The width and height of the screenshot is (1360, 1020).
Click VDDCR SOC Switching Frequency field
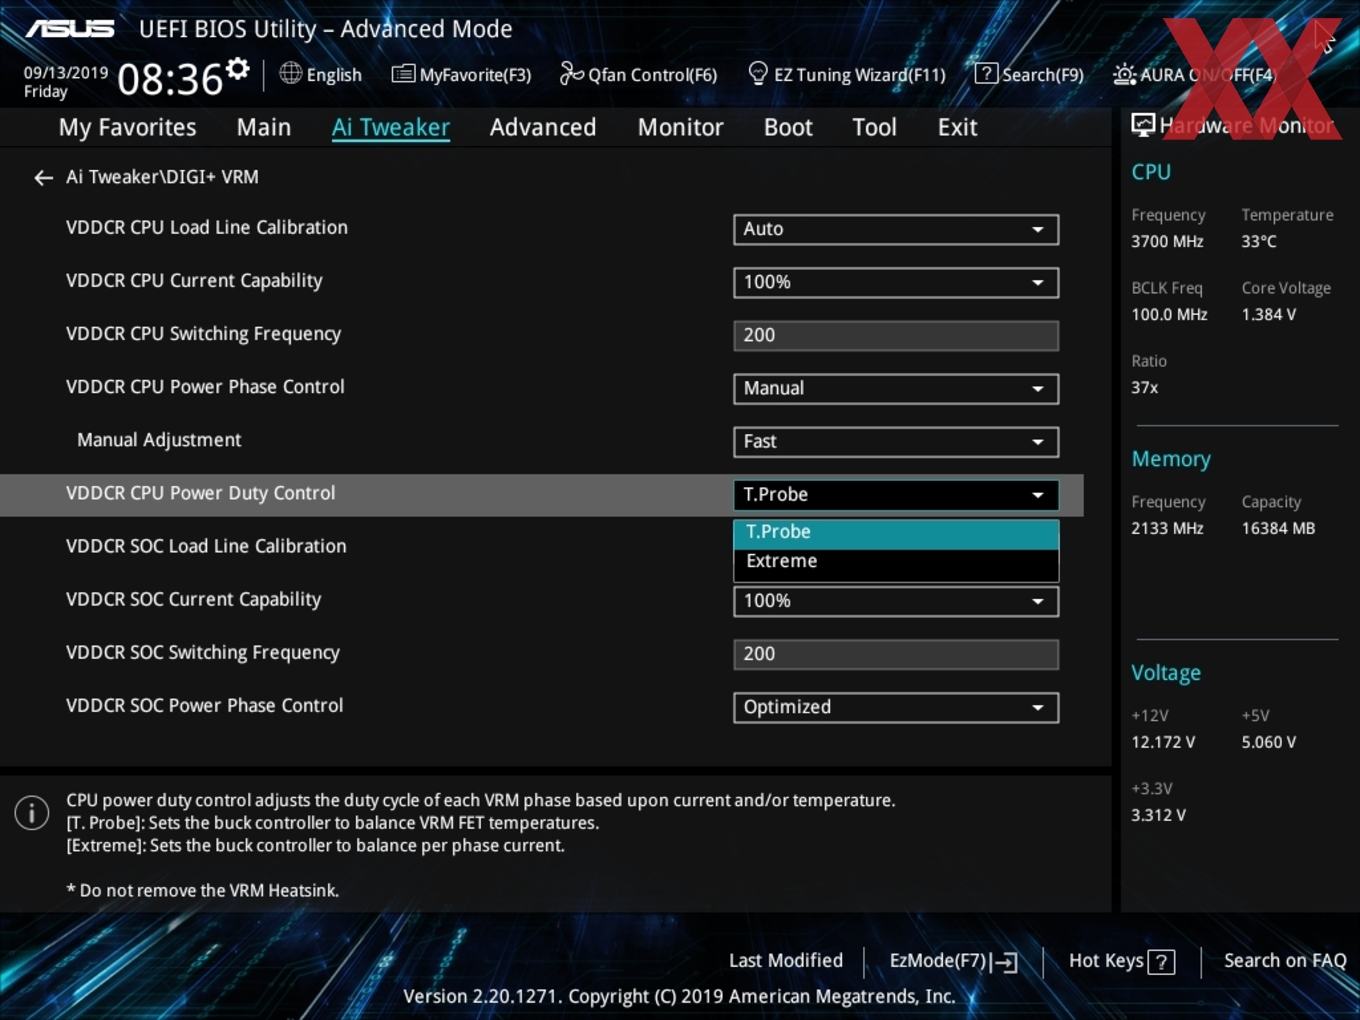896,654
